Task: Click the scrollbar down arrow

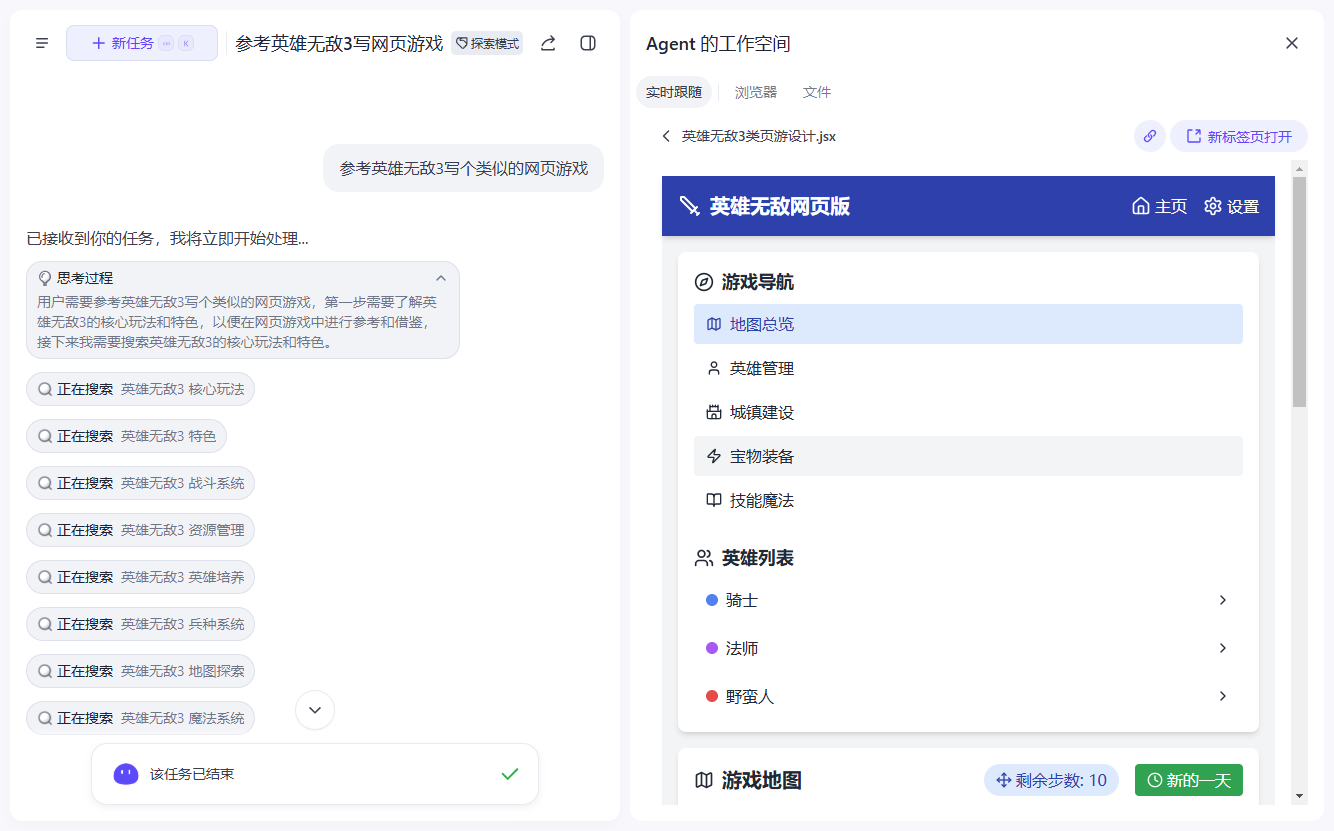Action: pos(1299,796)
